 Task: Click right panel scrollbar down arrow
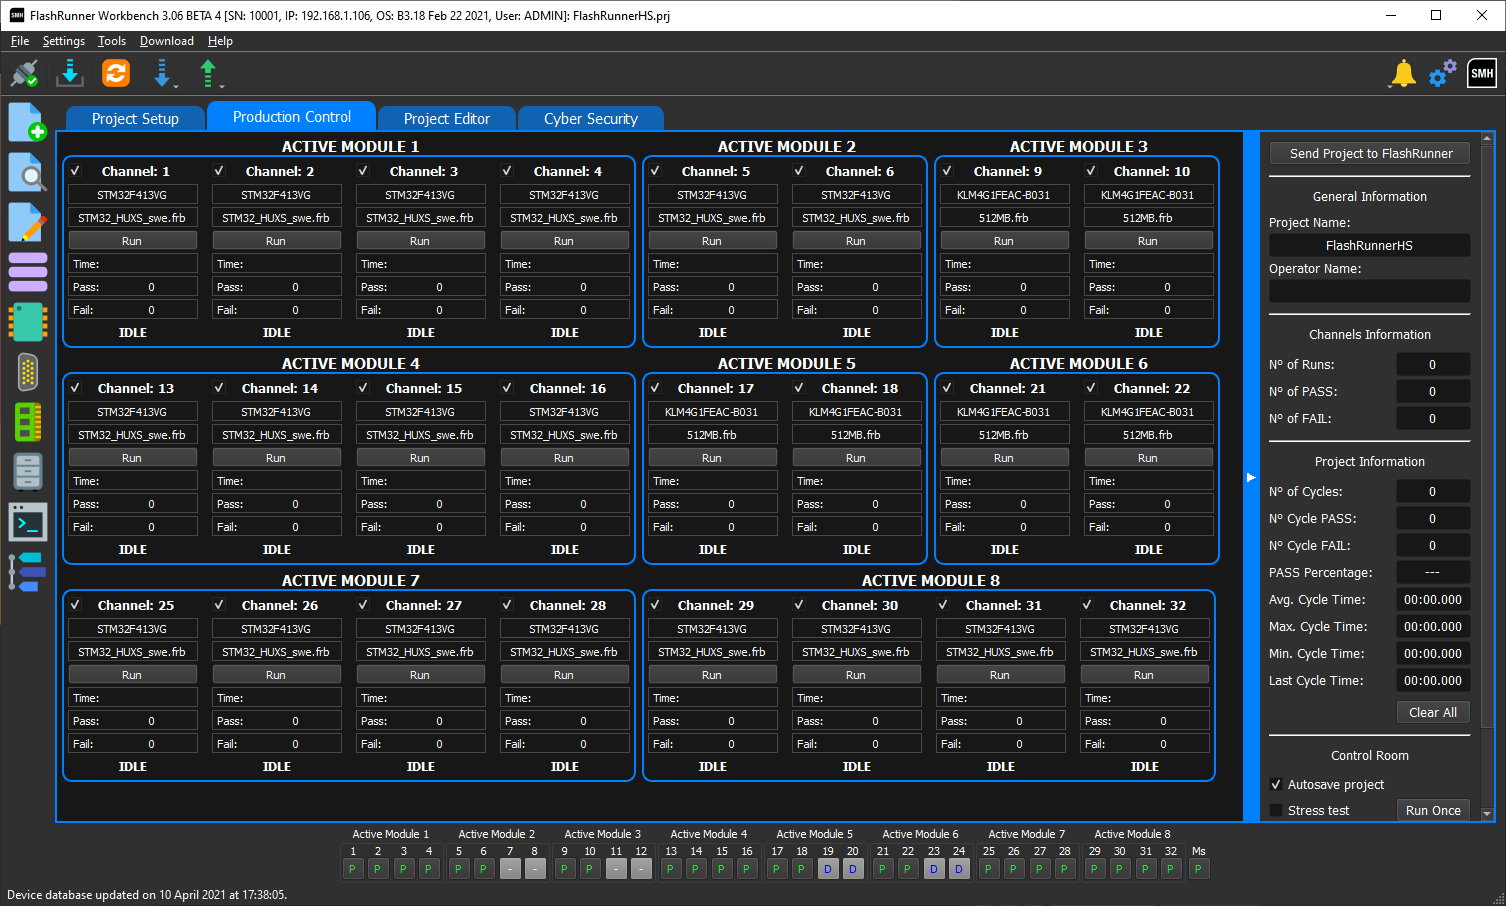pyautogui.click(x=1487, y=814)
